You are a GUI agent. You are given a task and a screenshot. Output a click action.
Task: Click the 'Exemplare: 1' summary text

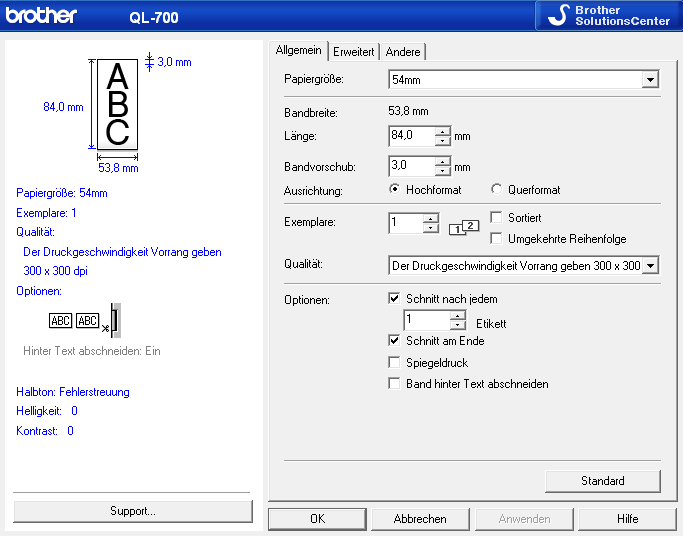tap(46, 213)
